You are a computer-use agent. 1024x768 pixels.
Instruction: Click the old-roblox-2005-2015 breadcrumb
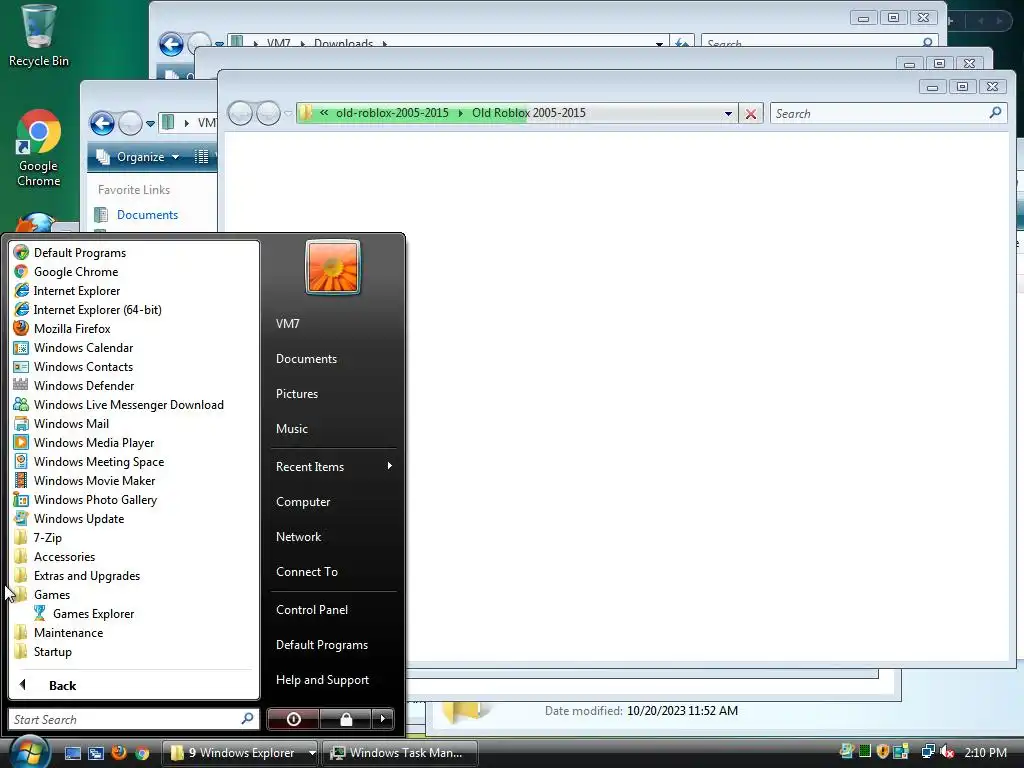click(392, 113)
